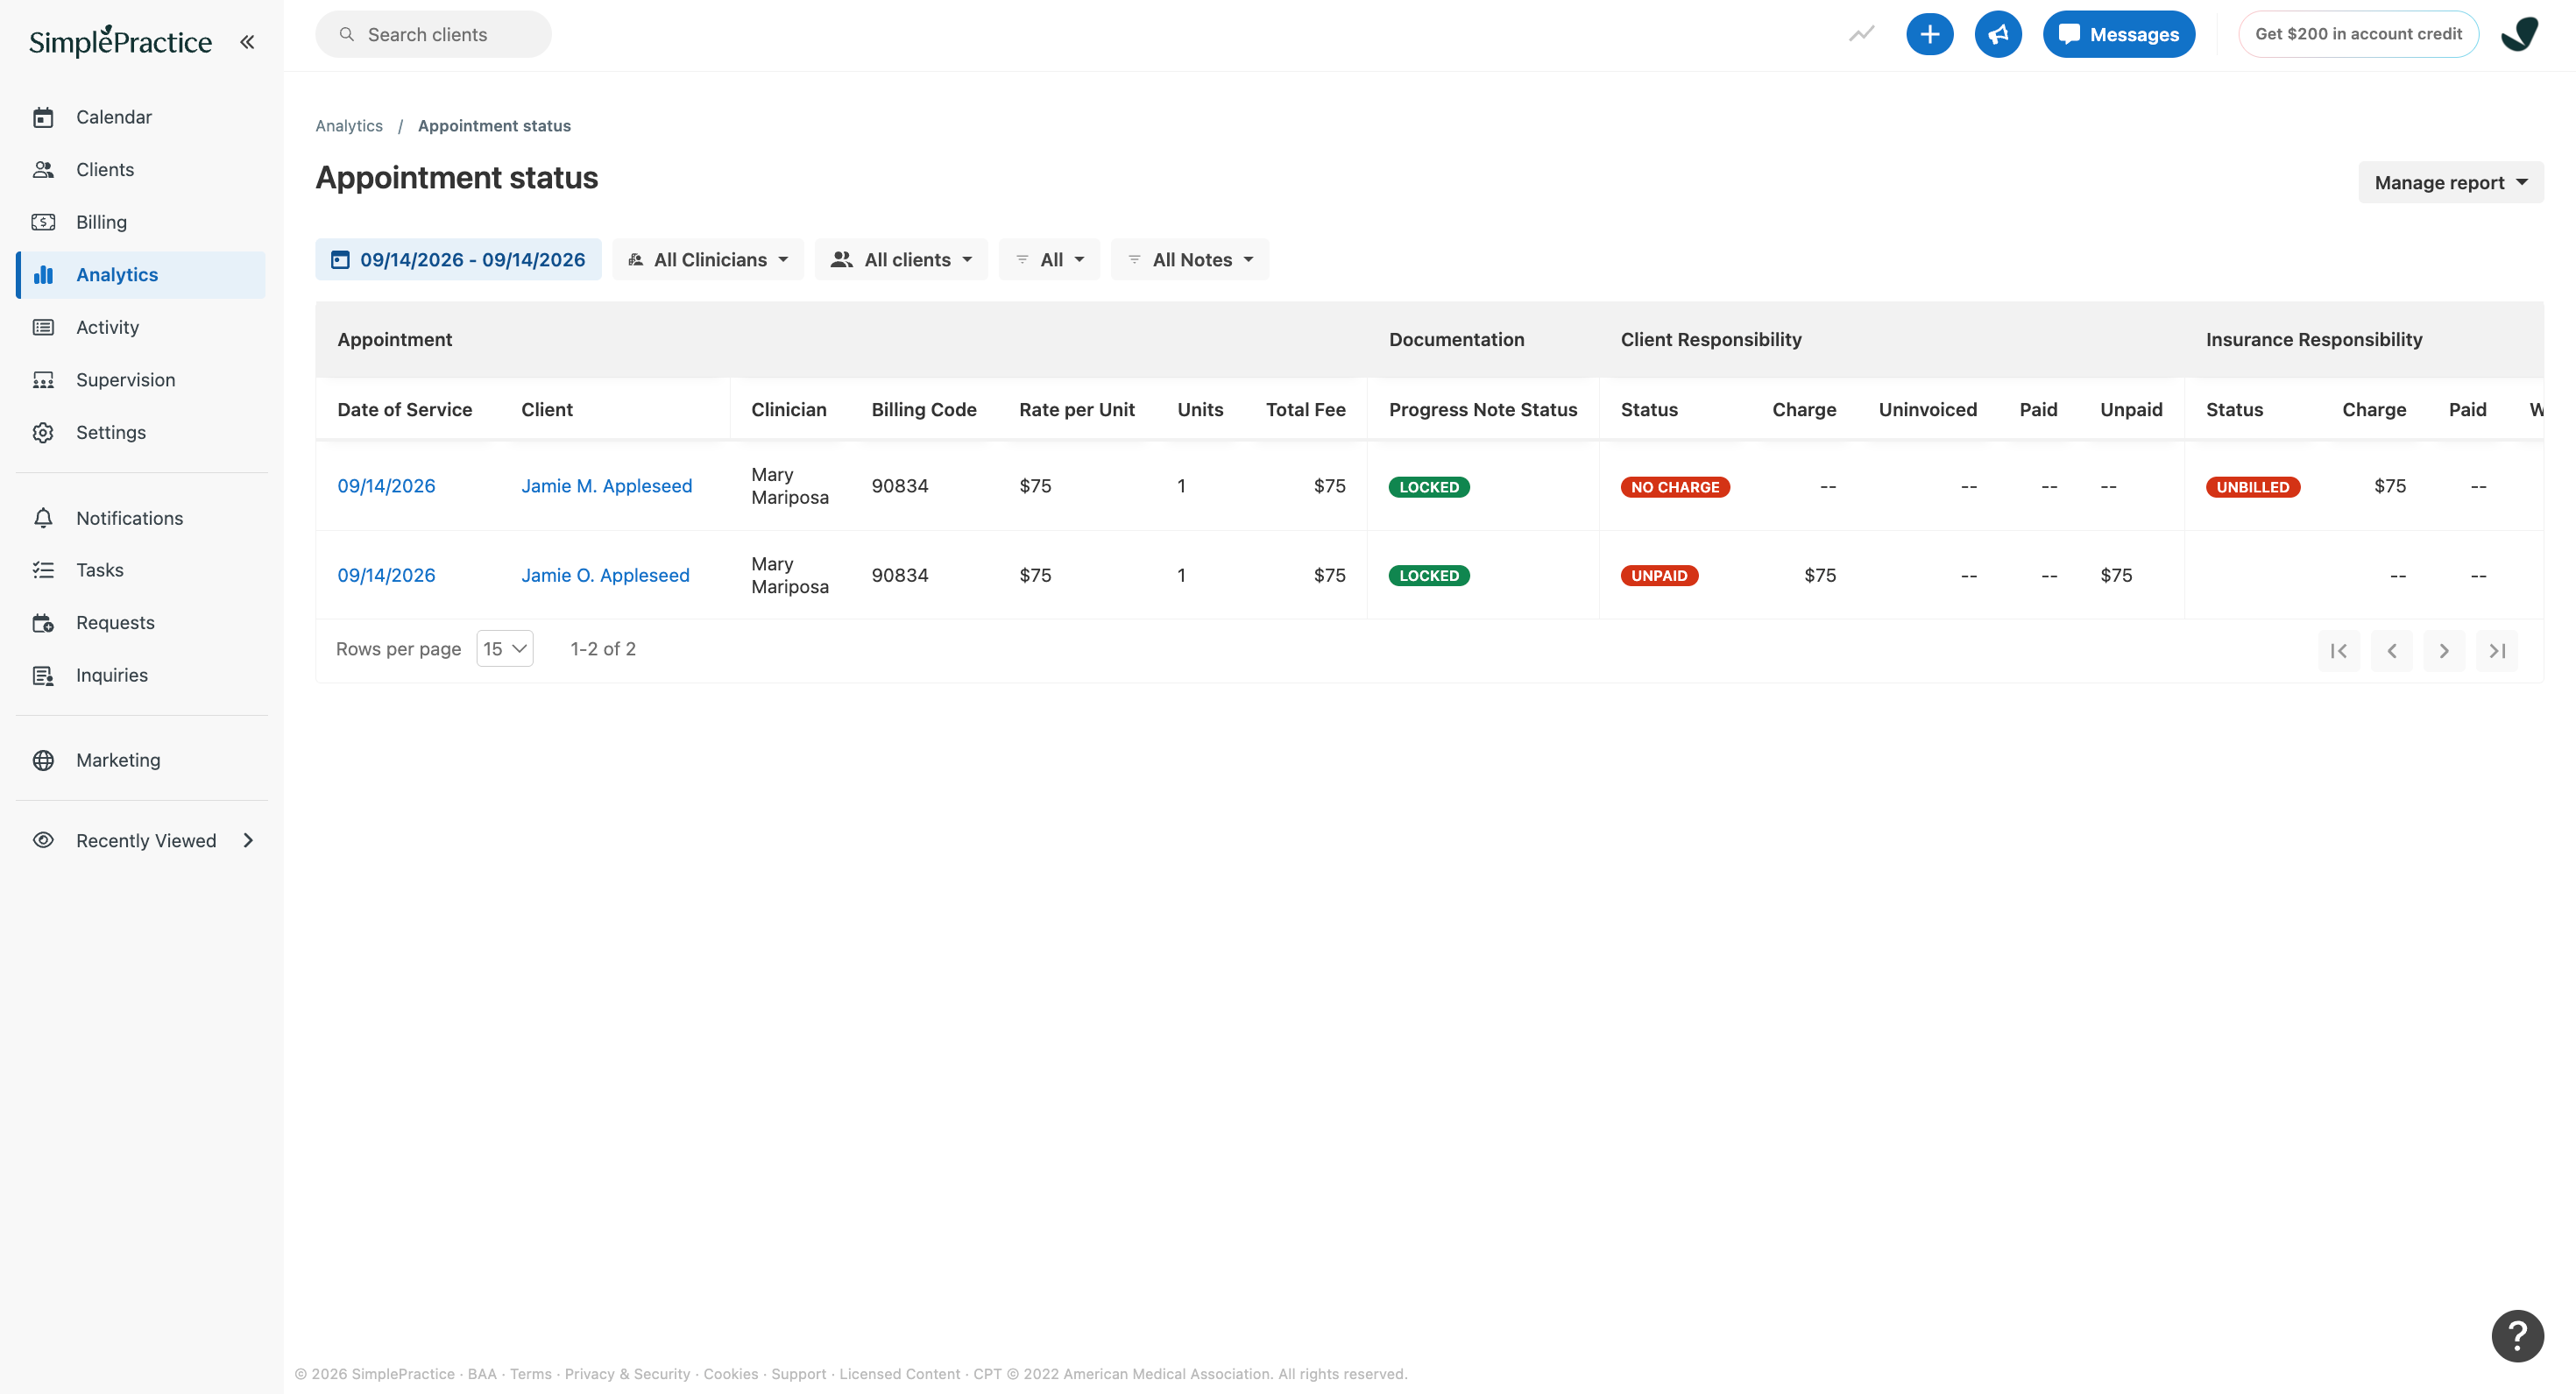Click Get $200 in account credit
This screenshot has width=2576, height=1394.
click(2357, 34)
